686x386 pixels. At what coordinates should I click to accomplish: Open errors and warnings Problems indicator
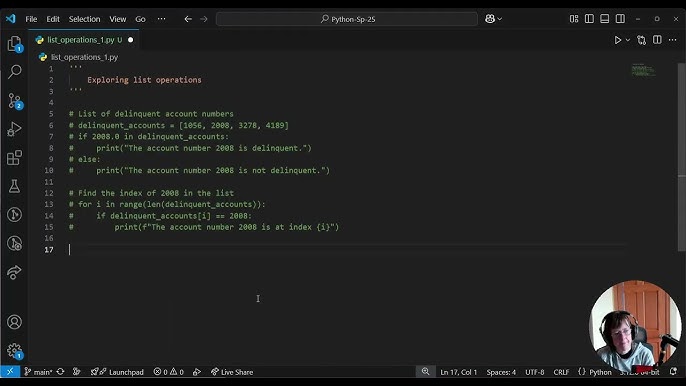(168, 372)
